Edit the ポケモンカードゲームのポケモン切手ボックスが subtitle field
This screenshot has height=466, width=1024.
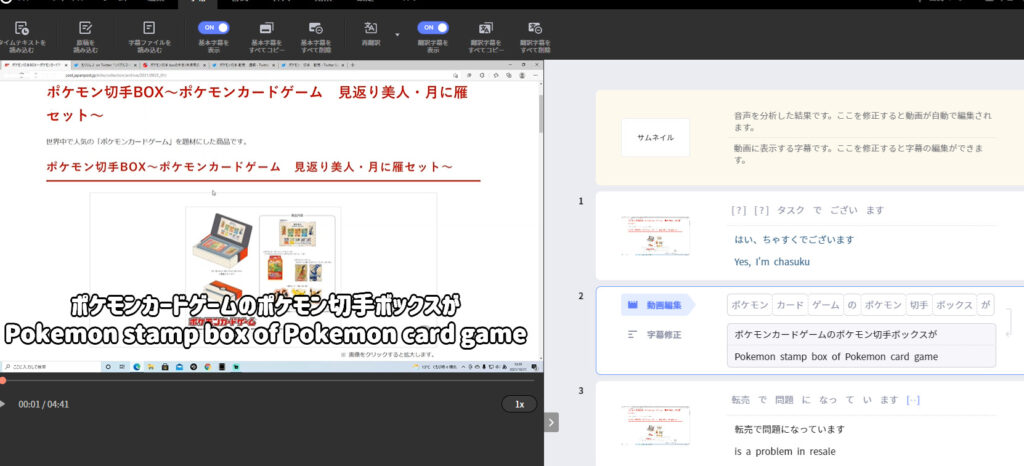tap(861, 335)
